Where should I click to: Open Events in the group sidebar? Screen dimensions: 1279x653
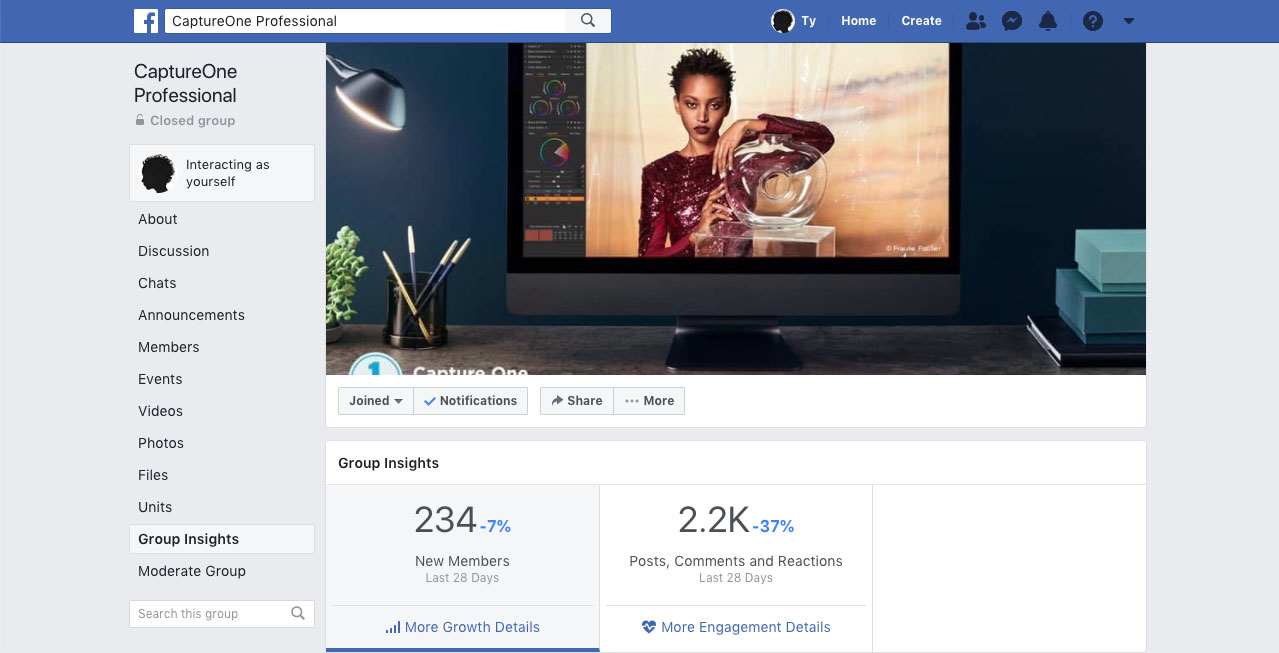click(160, 379)
